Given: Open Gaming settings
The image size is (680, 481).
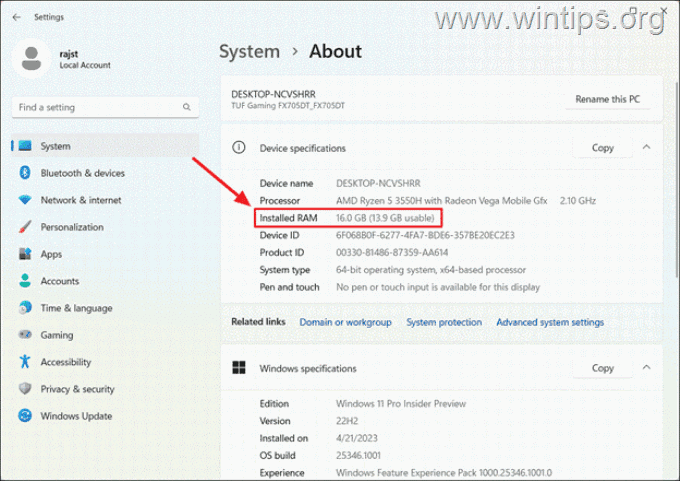Looking at the screenshot, I should pyautogui.click(x=105, y=334).
